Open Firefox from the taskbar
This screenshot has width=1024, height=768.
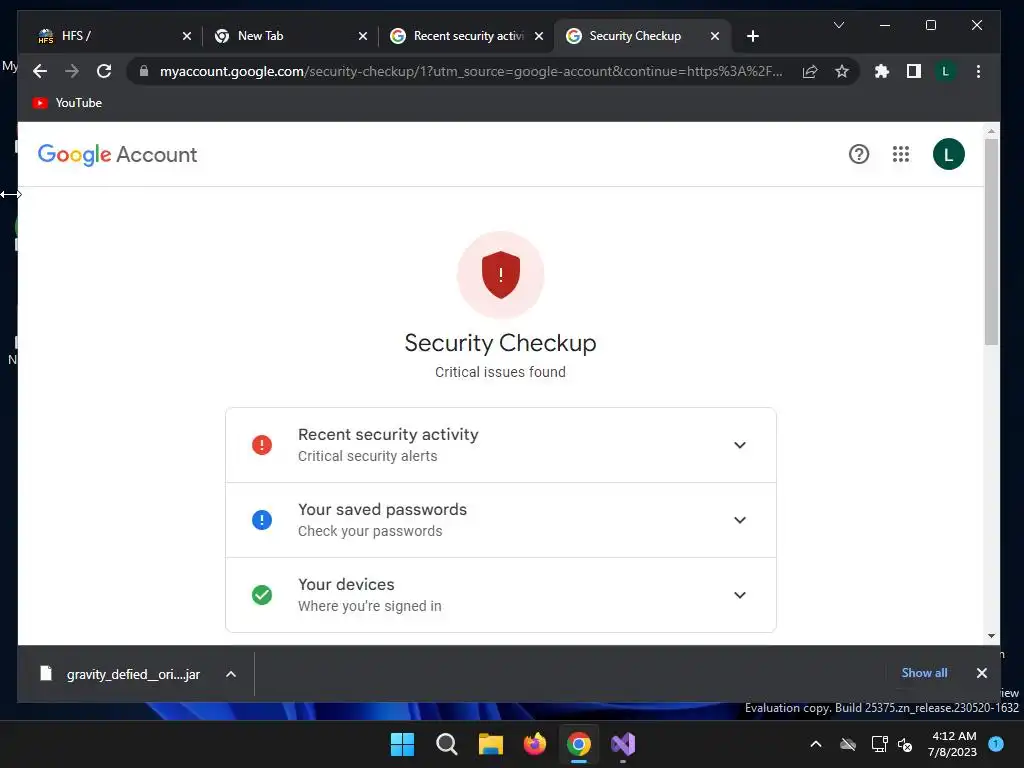(x=535, y=744)
